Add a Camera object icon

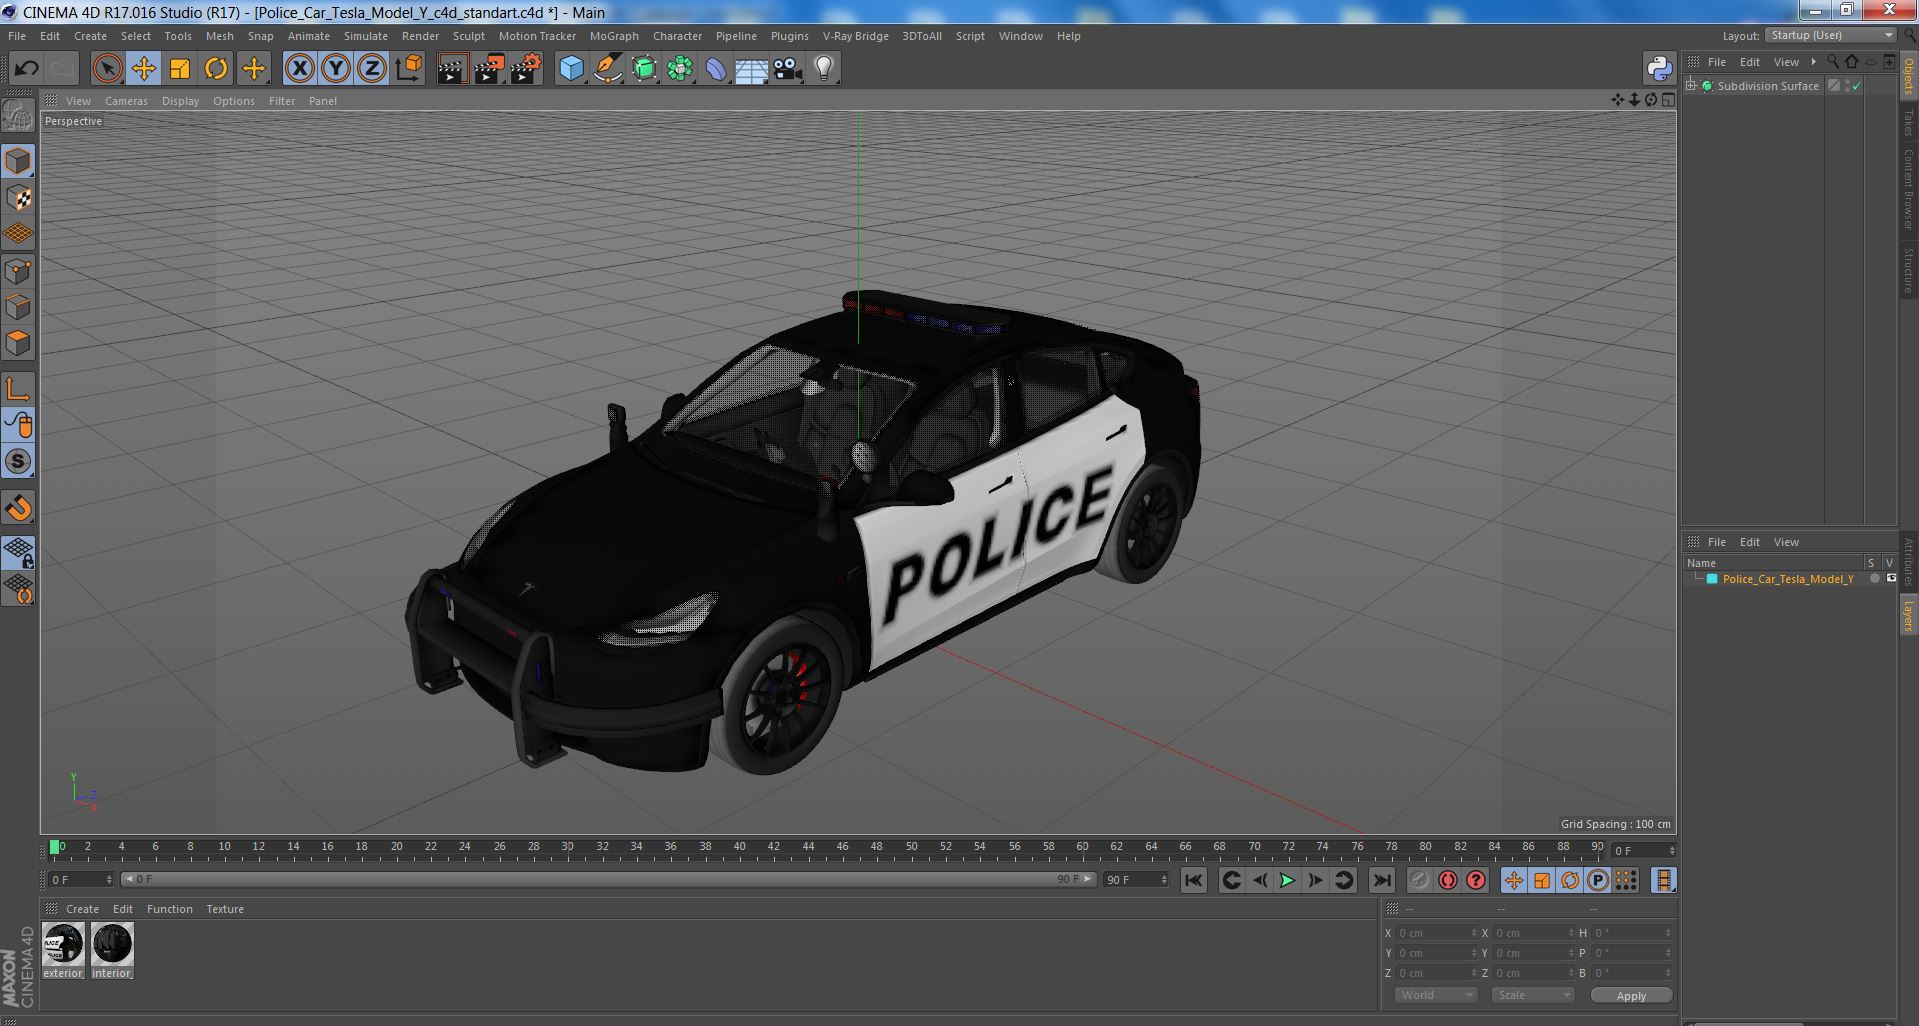point(788,69)
